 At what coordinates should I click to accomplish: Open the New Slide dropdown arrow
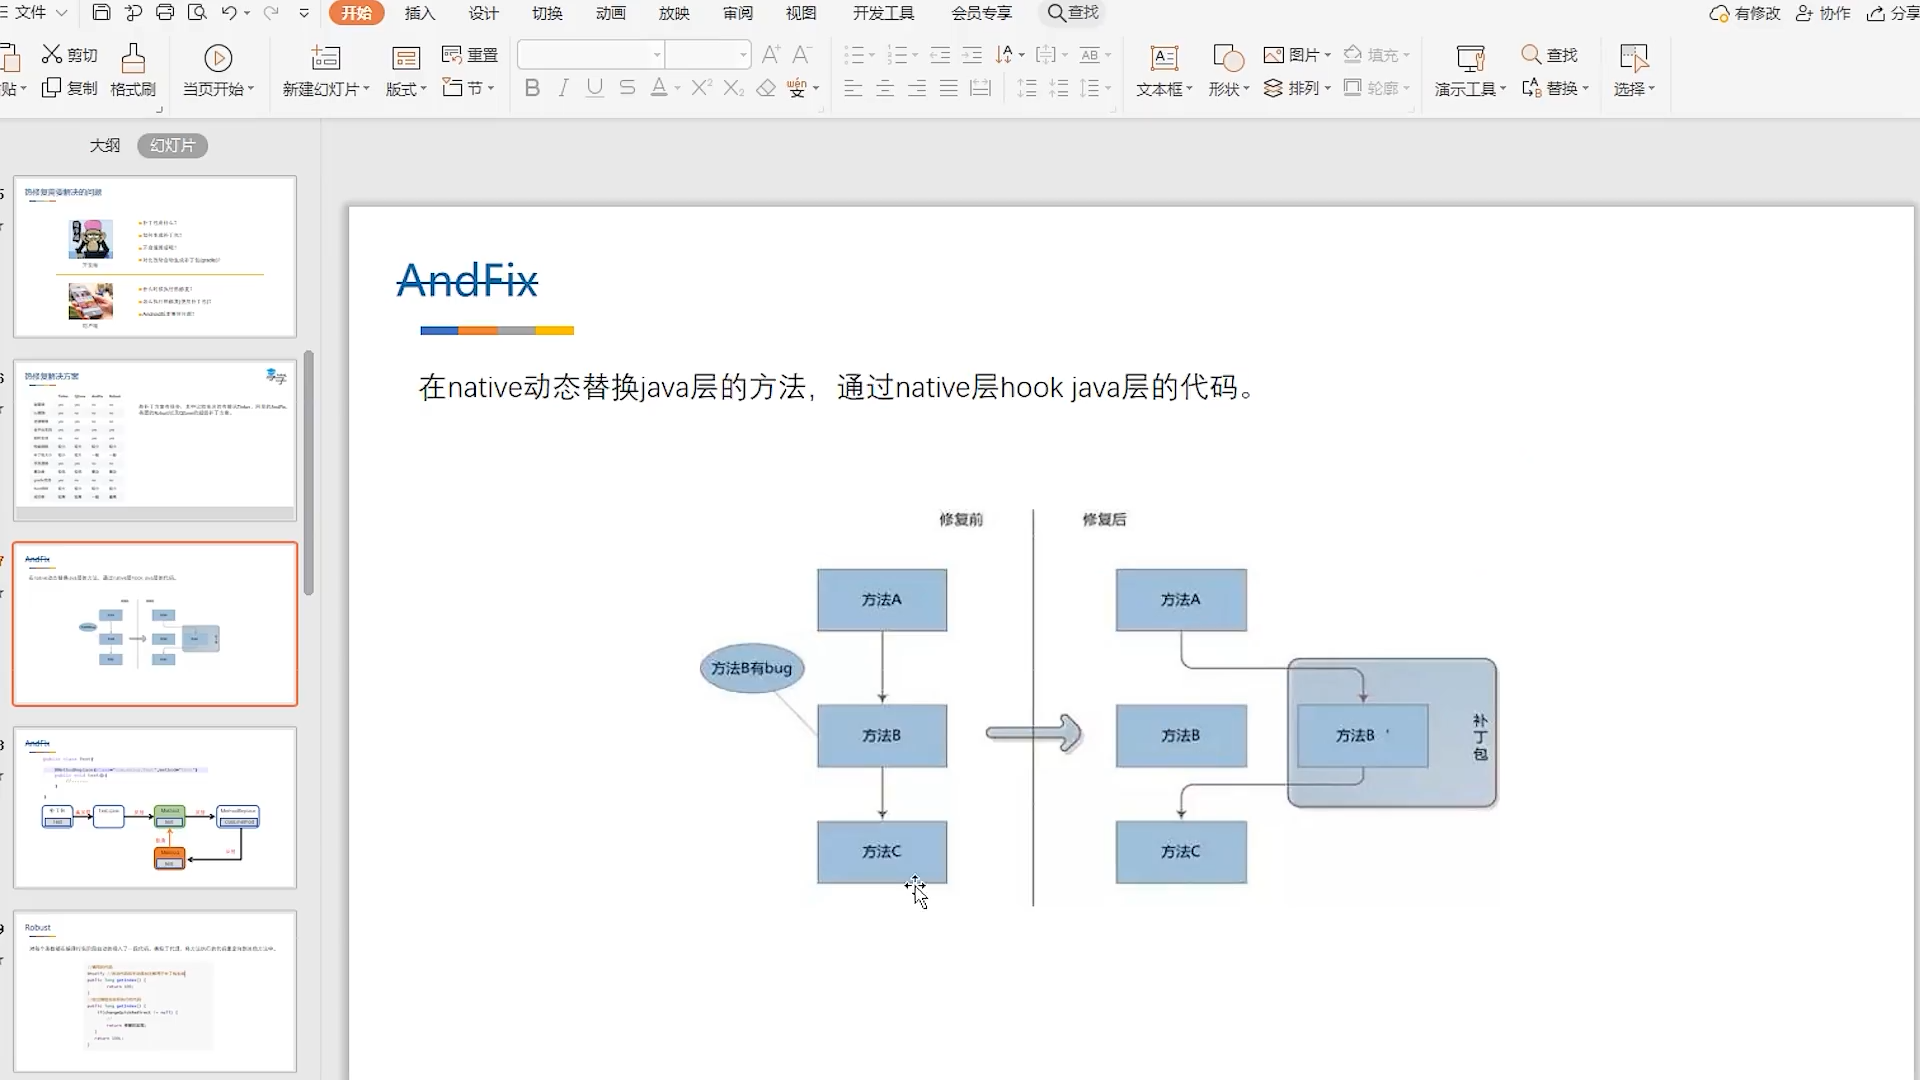366,89
